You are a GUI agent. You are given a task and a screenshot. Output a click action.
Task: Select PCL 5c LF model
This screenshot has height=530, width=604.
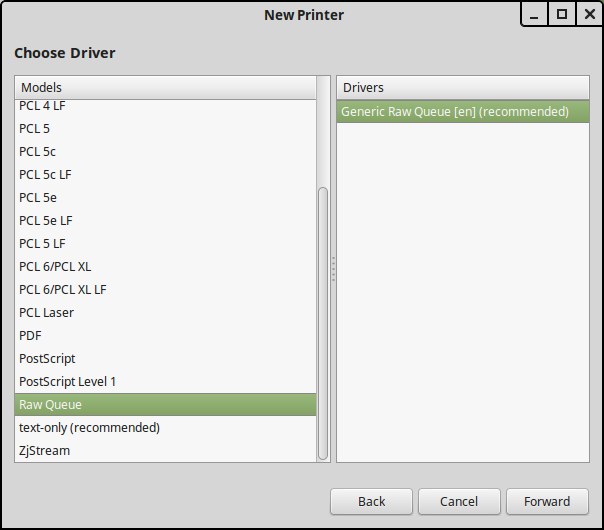click(x=45, y=174)
